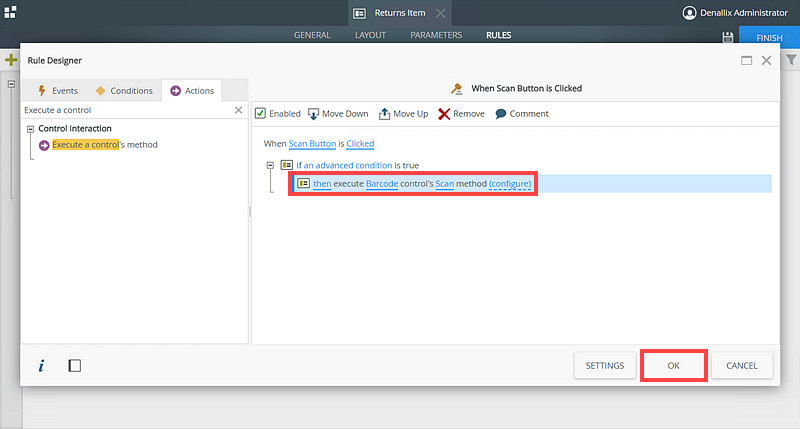Close the Rule Designer dialog

[766, 61]
